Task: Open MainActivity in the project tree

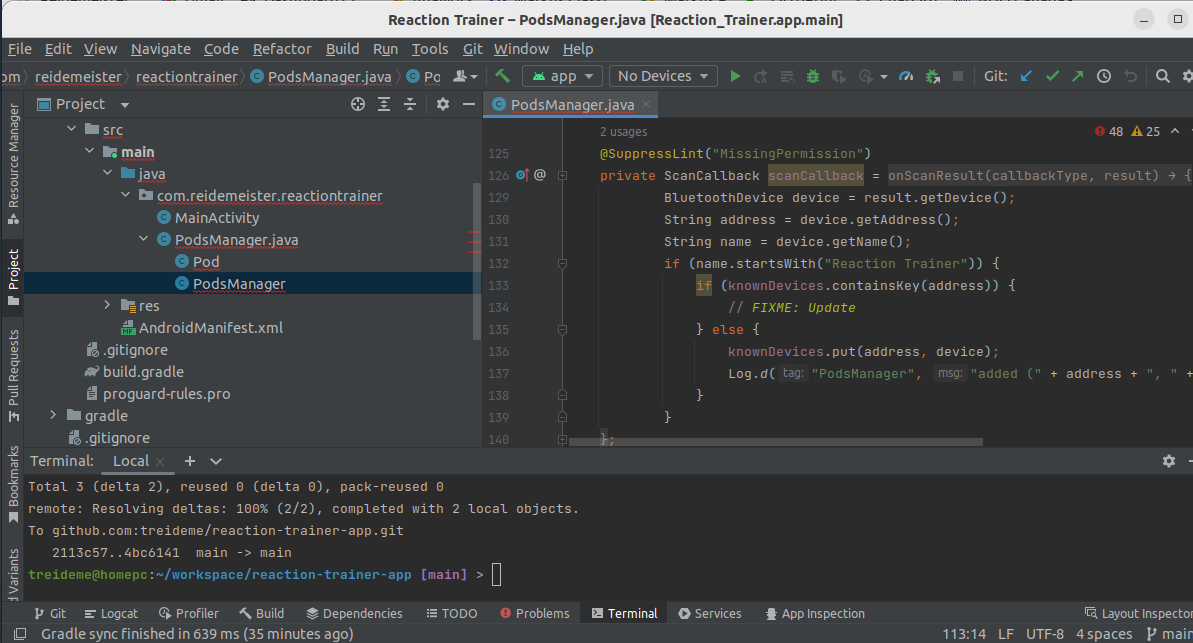Action: coord(216,218)
